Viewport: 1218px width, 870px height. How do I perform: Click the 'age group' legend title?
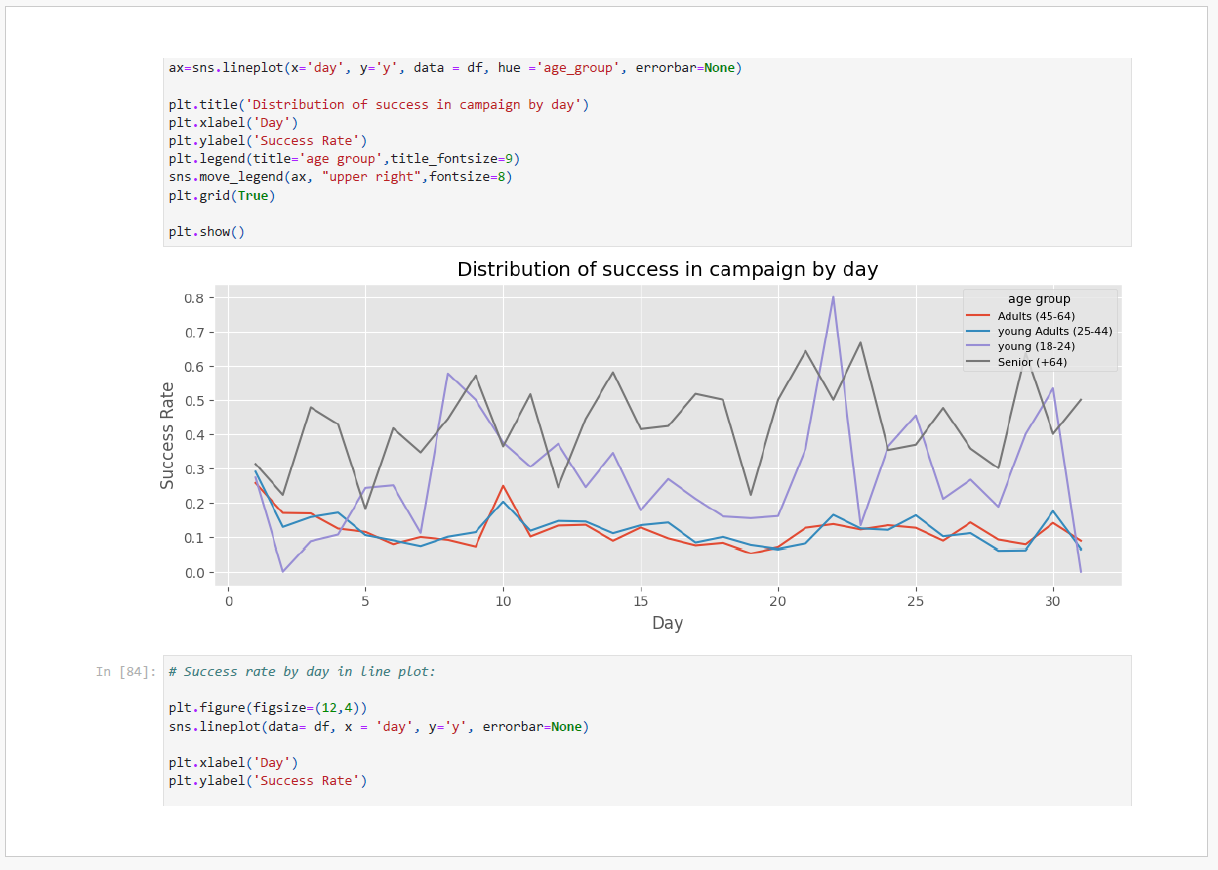click(x=1039, y=298)
